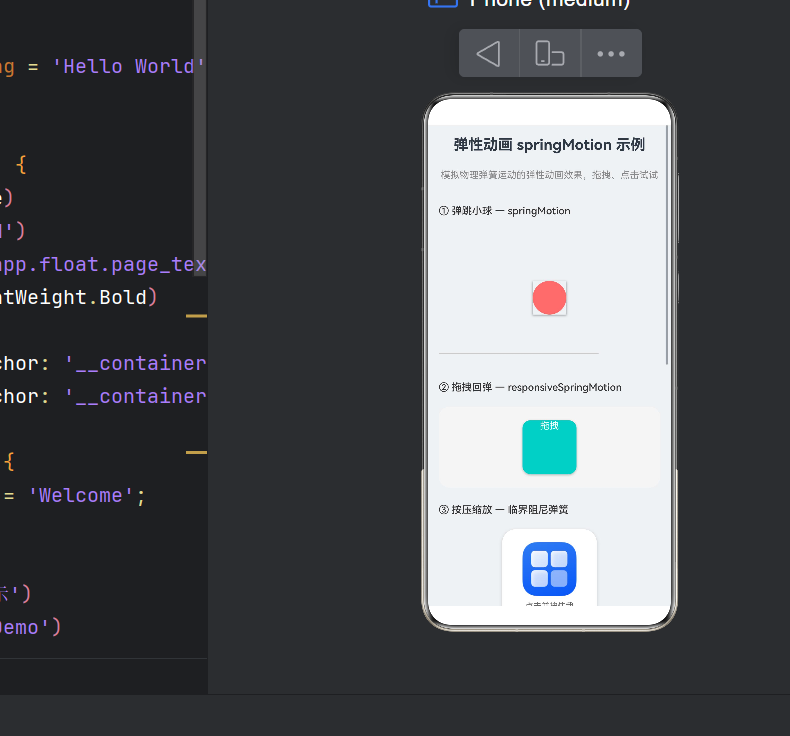
Task: Click the subtitle text under the preview title
Action: coord(549,175)
